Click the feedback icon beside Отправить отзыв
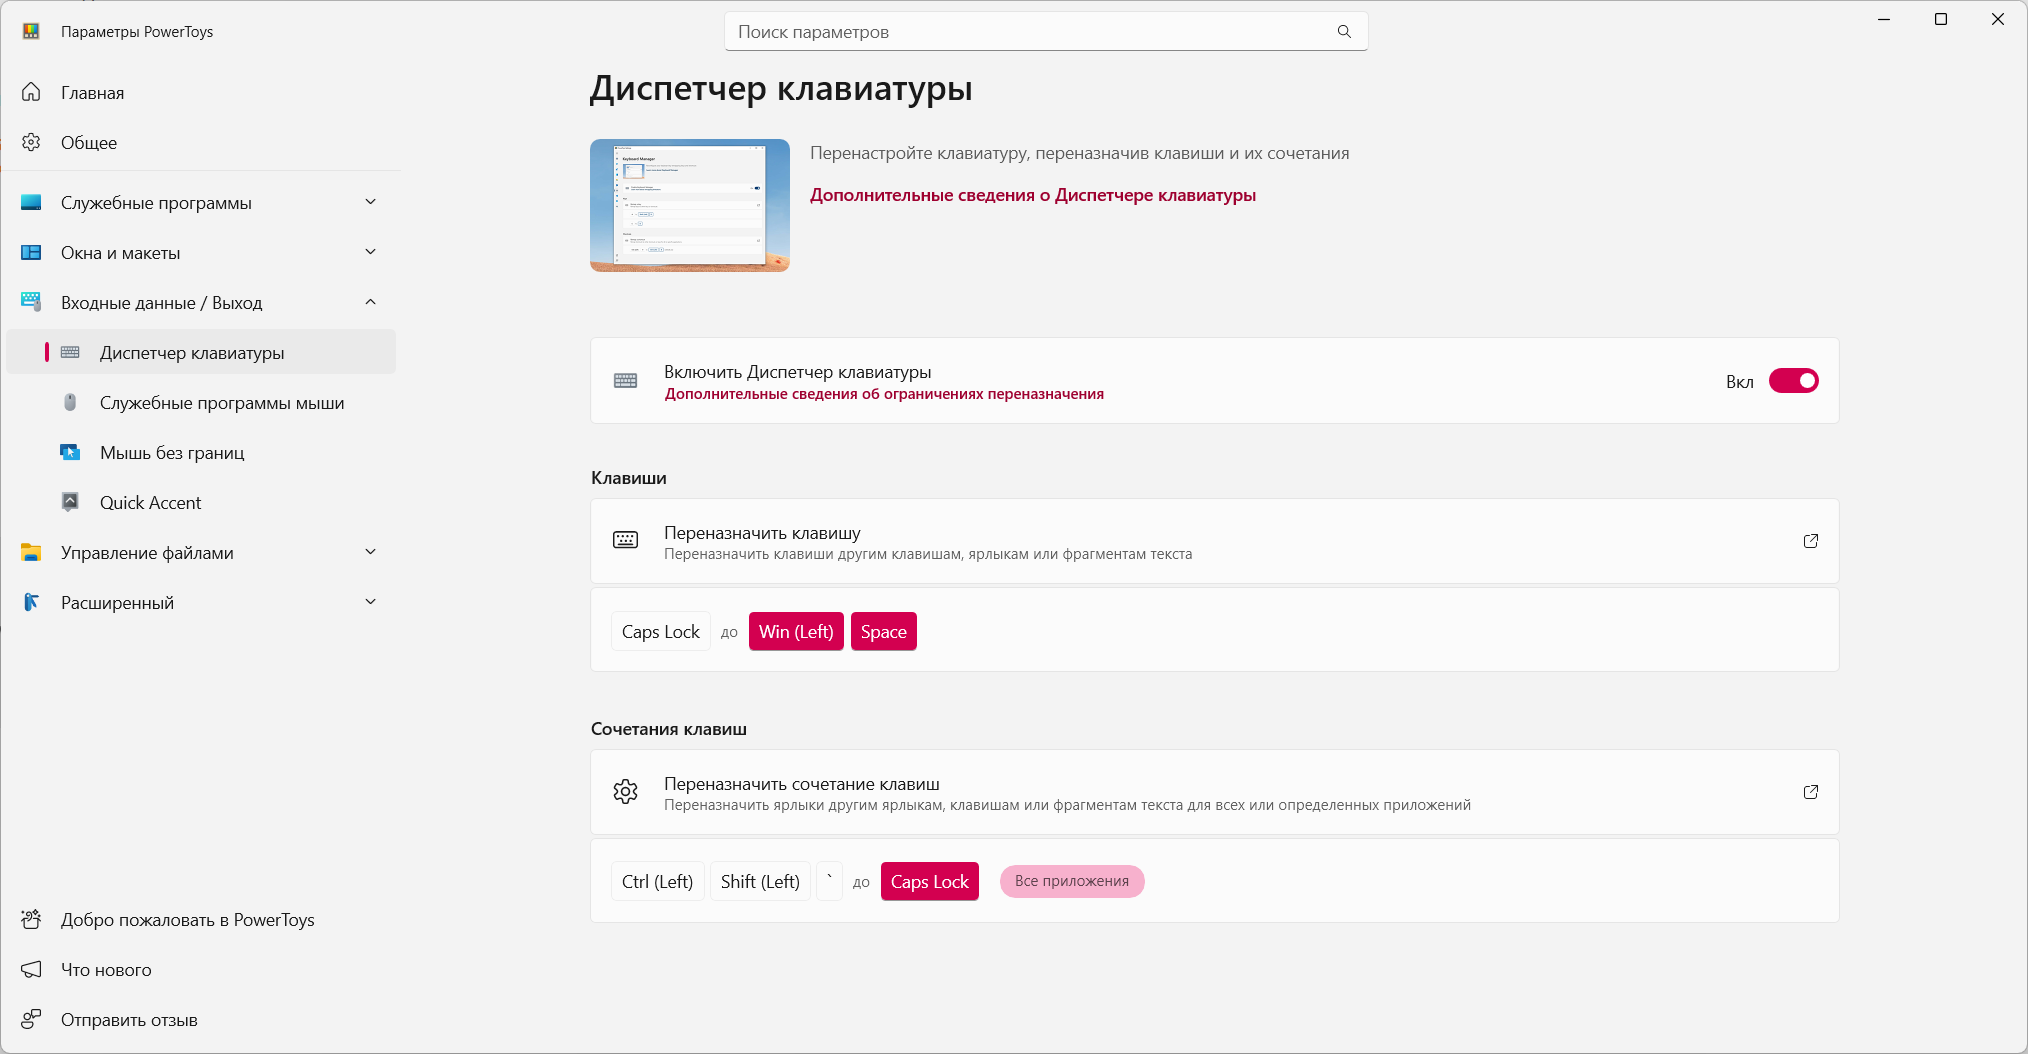 pos(31,1019)
